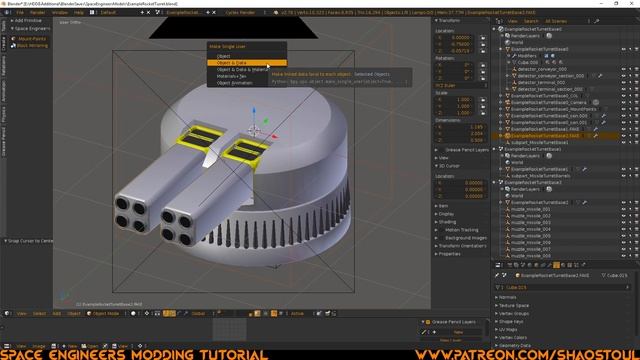The width and height of the screenshot is (640, 360).
Task: Toggle visibility eye of ExampleRocketTurretBase0_COL
Action: pos(624,96)
